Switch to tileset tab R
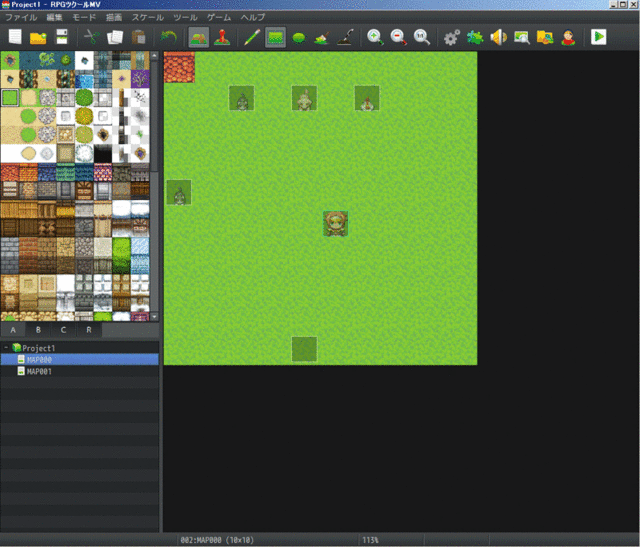640x547 pixels. pyautogui.click(x=89, y=330)
